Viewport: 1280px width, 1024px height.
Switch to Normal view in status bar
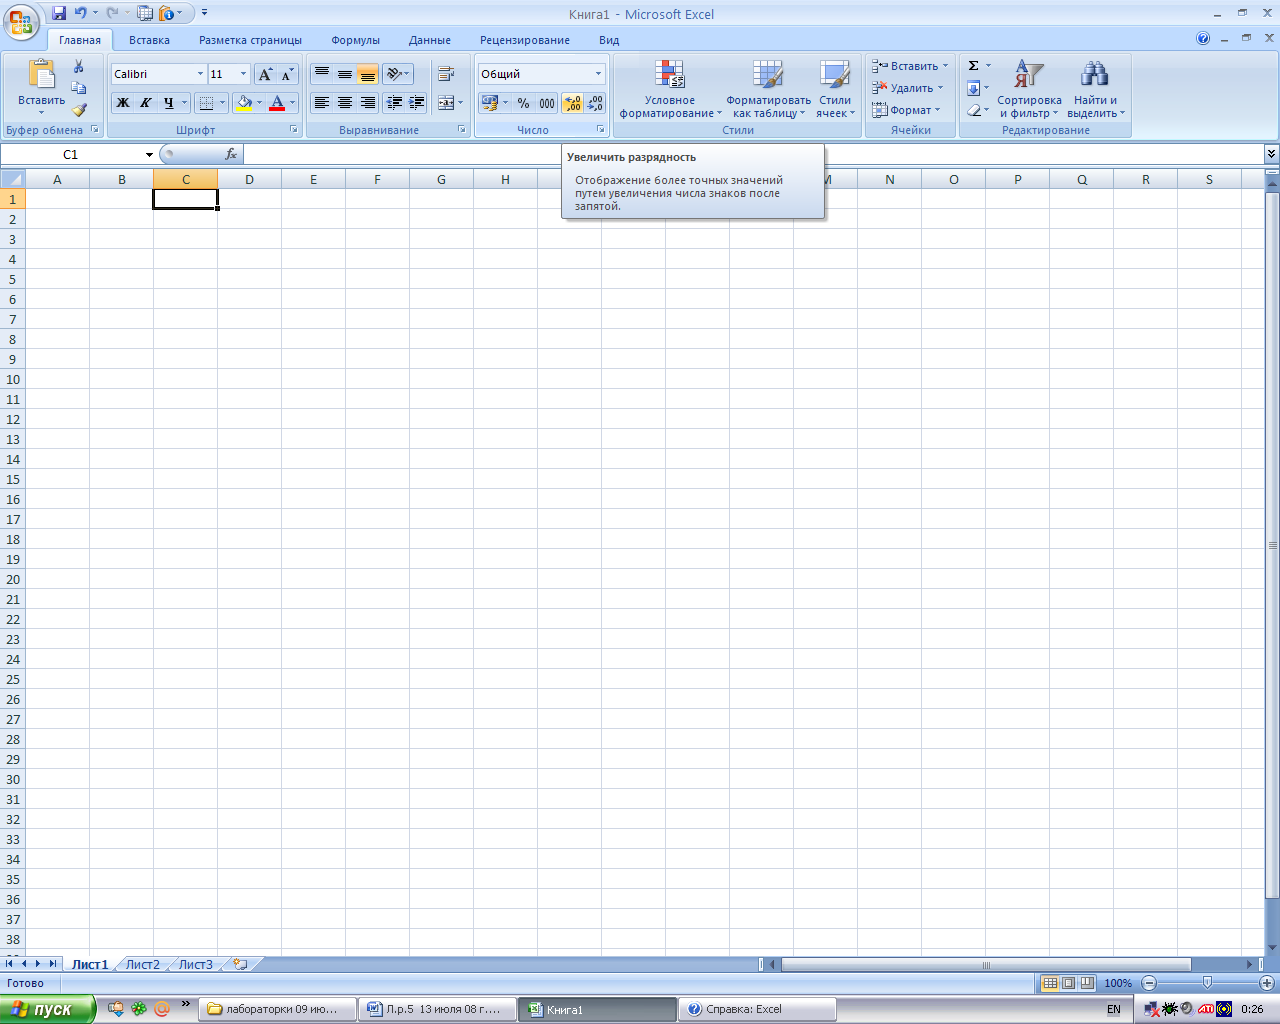click(1050, 983)
